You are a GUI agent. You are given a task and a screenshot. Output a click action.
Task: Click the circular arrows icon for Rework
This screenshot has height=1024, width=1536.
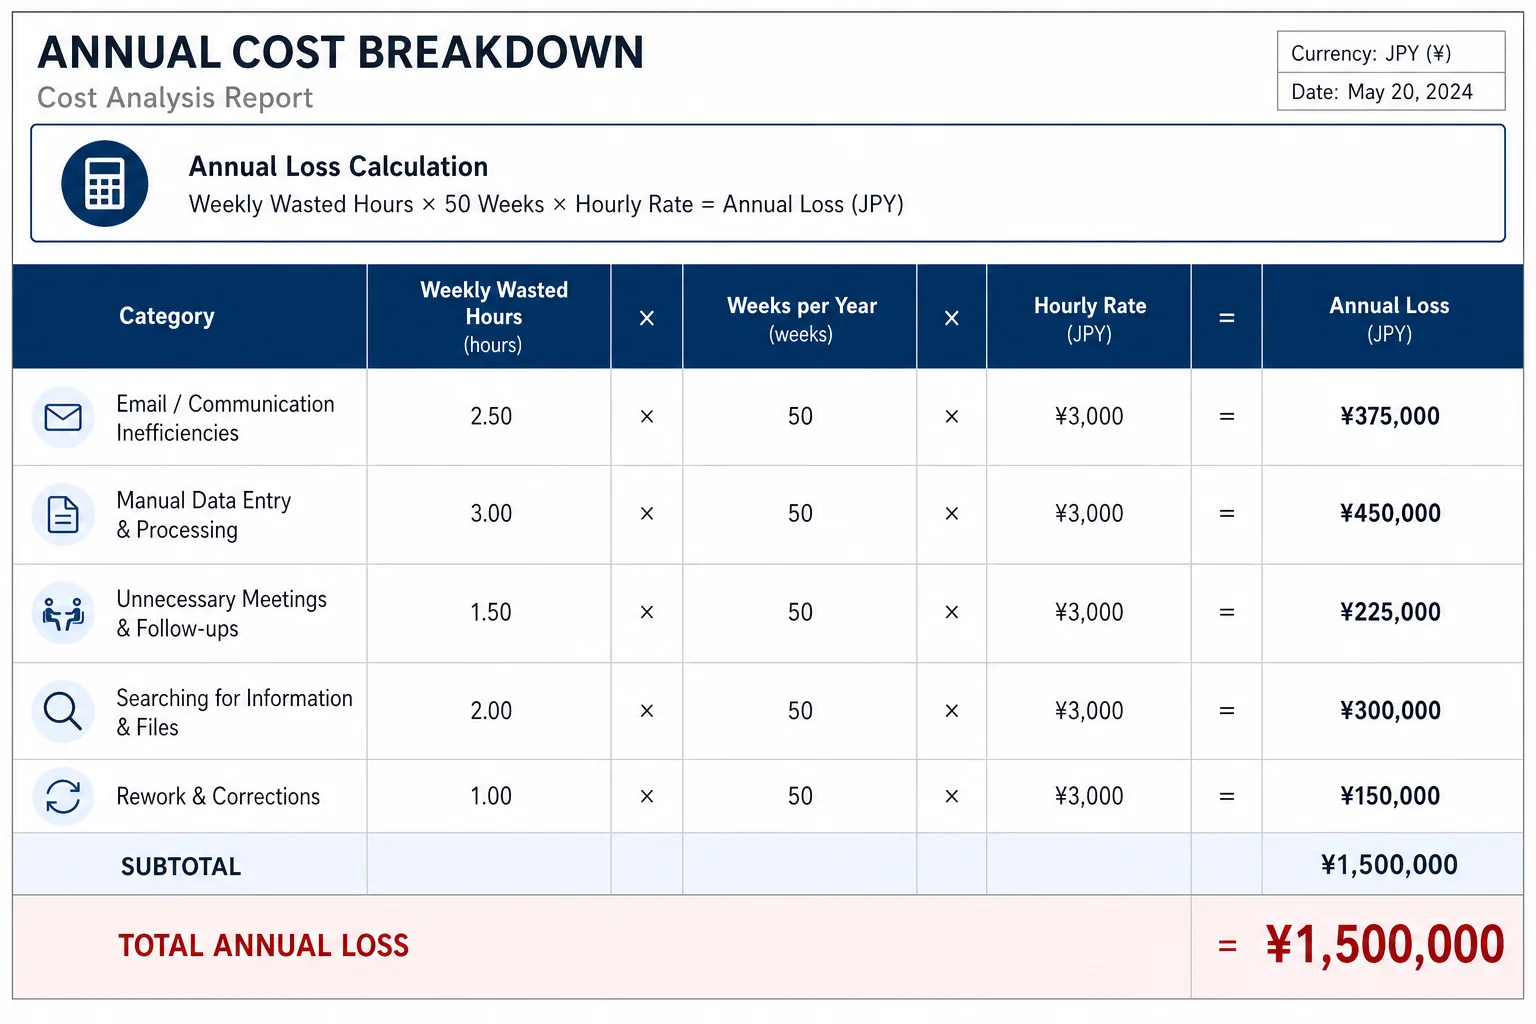(x=63, y=797)
